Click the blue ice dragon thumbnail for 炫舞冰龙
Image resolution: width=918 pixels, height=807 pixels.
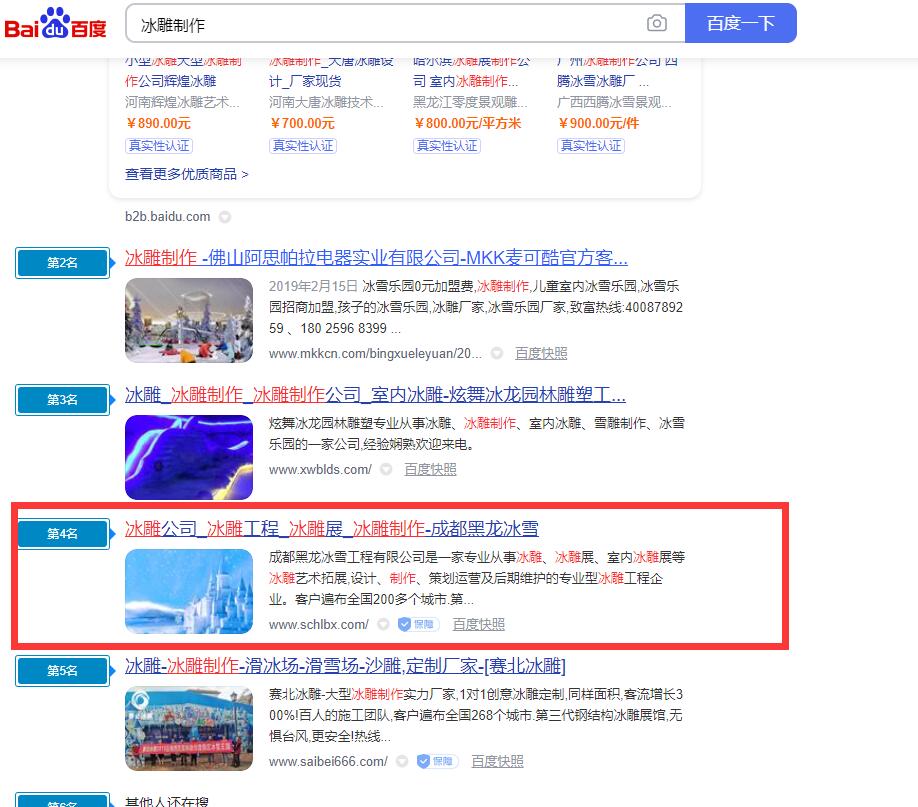[x=189, y=456]
